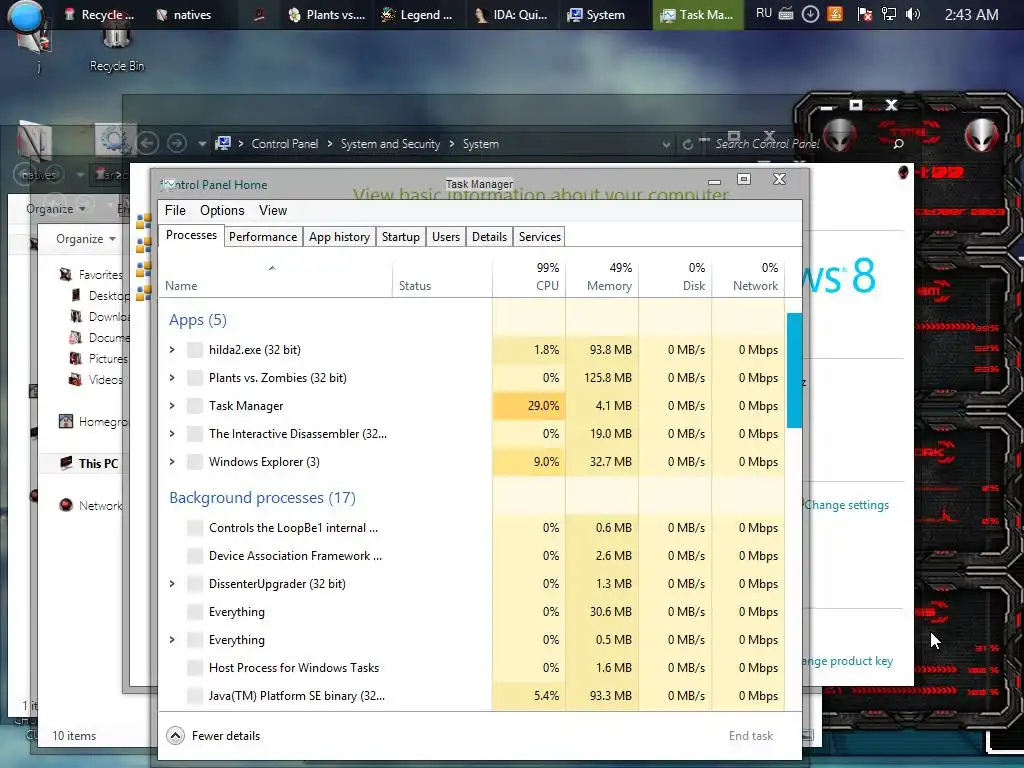Select Java(TM) Platform SE binary process
1024x768 pixels.
472,696
